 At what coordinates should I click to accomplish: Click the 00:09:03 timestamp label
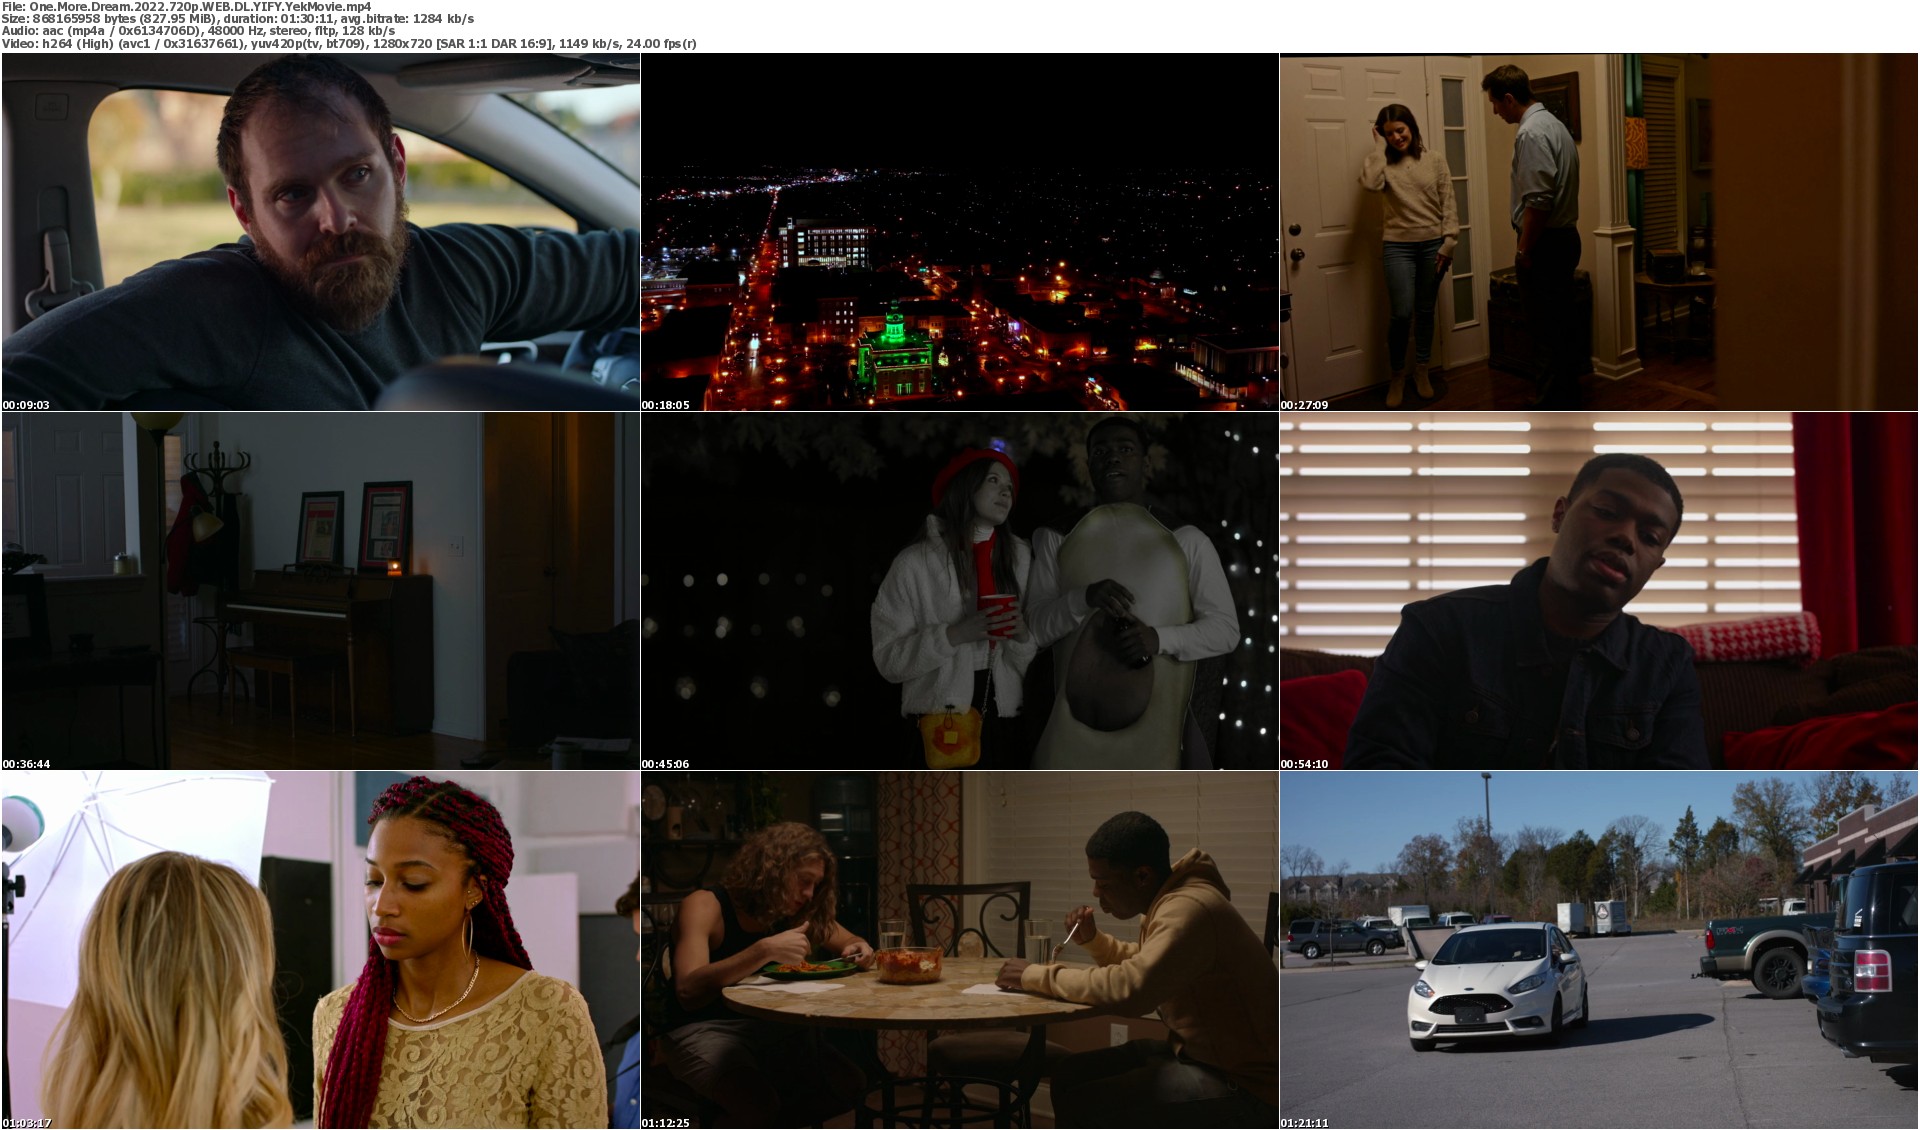(26, 405)
